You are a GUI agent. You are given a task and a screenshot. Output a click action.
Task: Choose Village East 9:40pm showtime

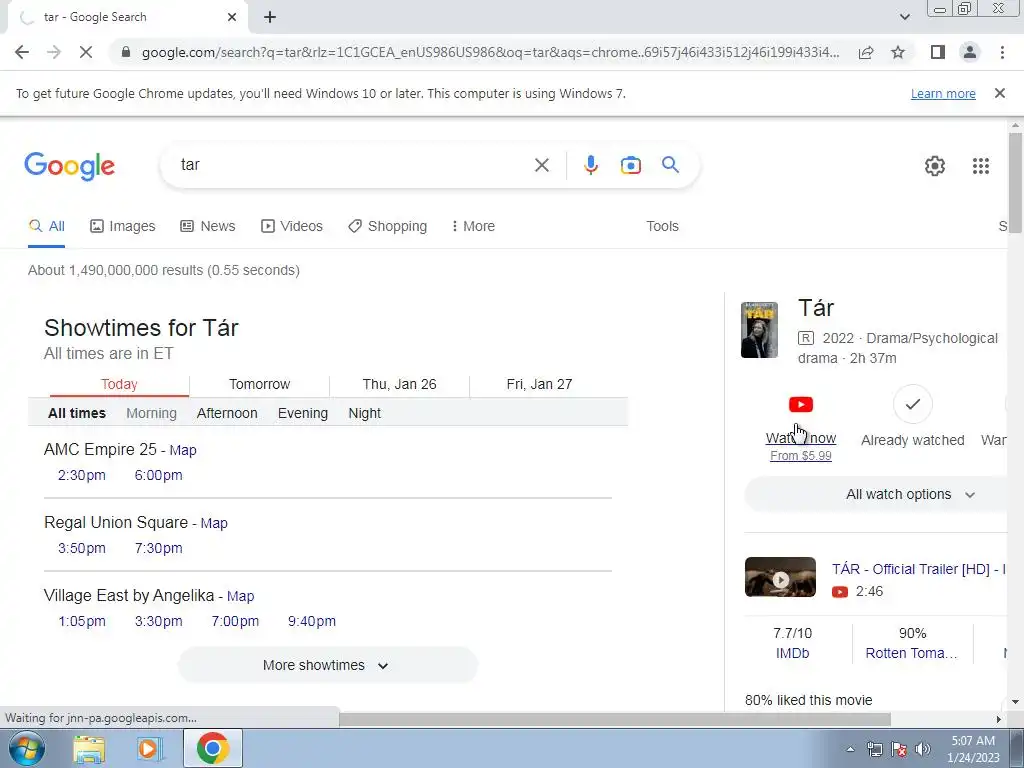312,622
